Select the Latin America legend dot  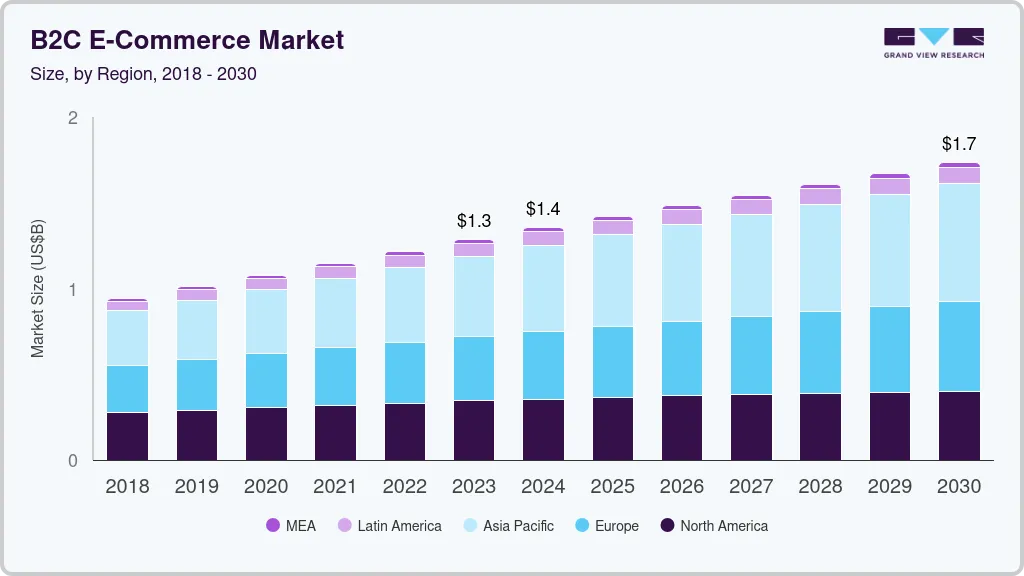343,526
